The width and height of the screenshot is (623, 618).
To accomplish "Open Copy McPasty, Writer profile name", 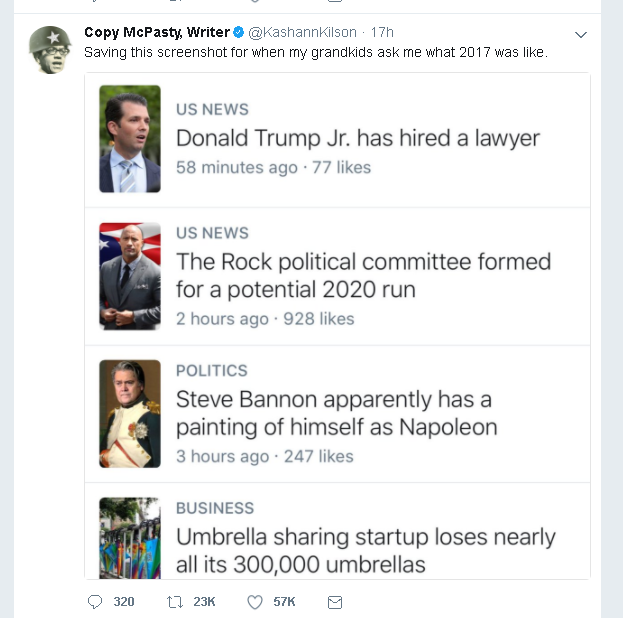I will pyautogui.click(x=157, y=33).
